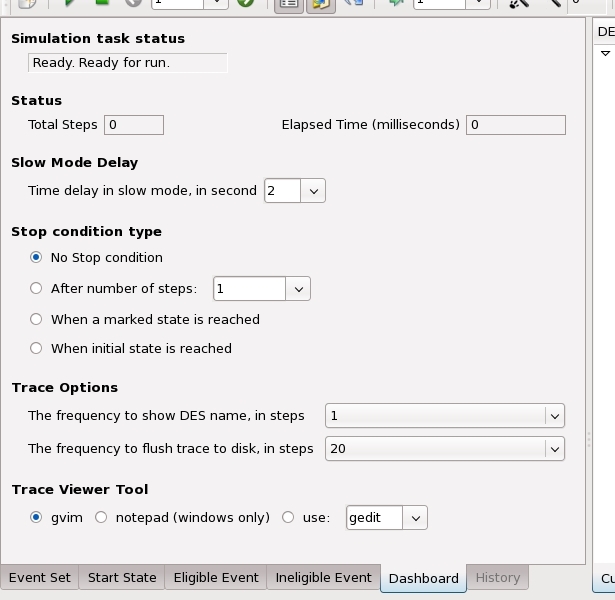Open the Start State tab

122,577
